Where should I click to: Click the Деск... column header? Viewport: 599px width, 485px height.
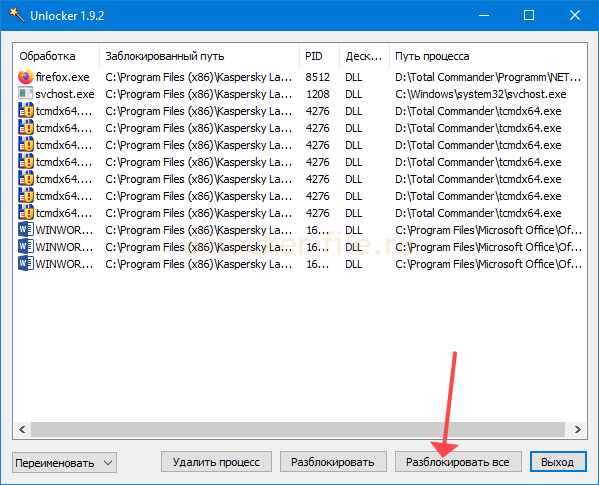(x=364, y=56)
